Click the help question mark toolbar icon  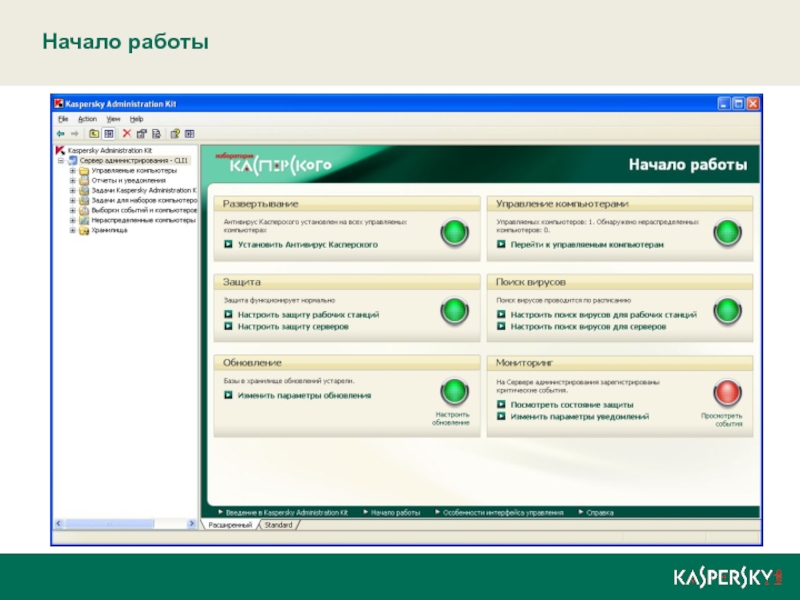(x=174, y=133)
